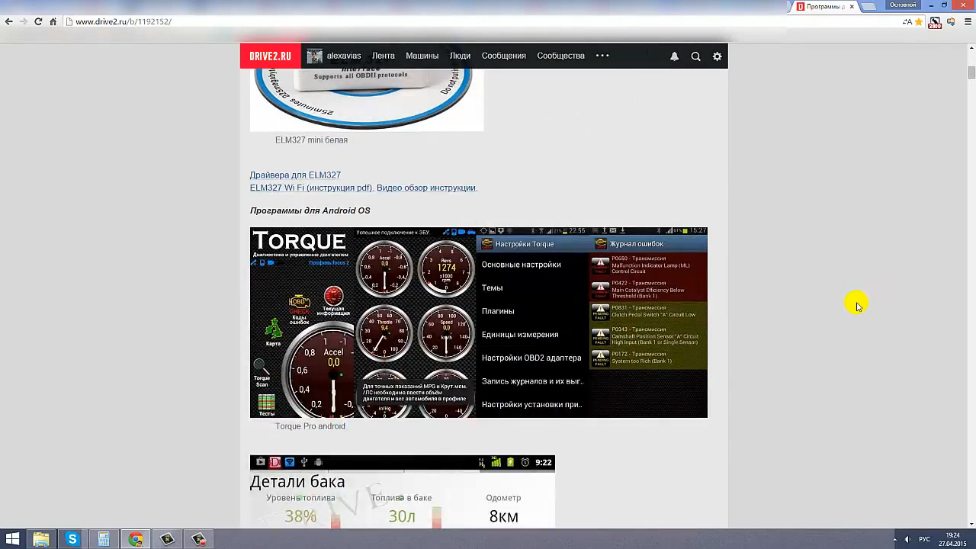Click the 'Программы для Android OS' heading

coord(310,210)
